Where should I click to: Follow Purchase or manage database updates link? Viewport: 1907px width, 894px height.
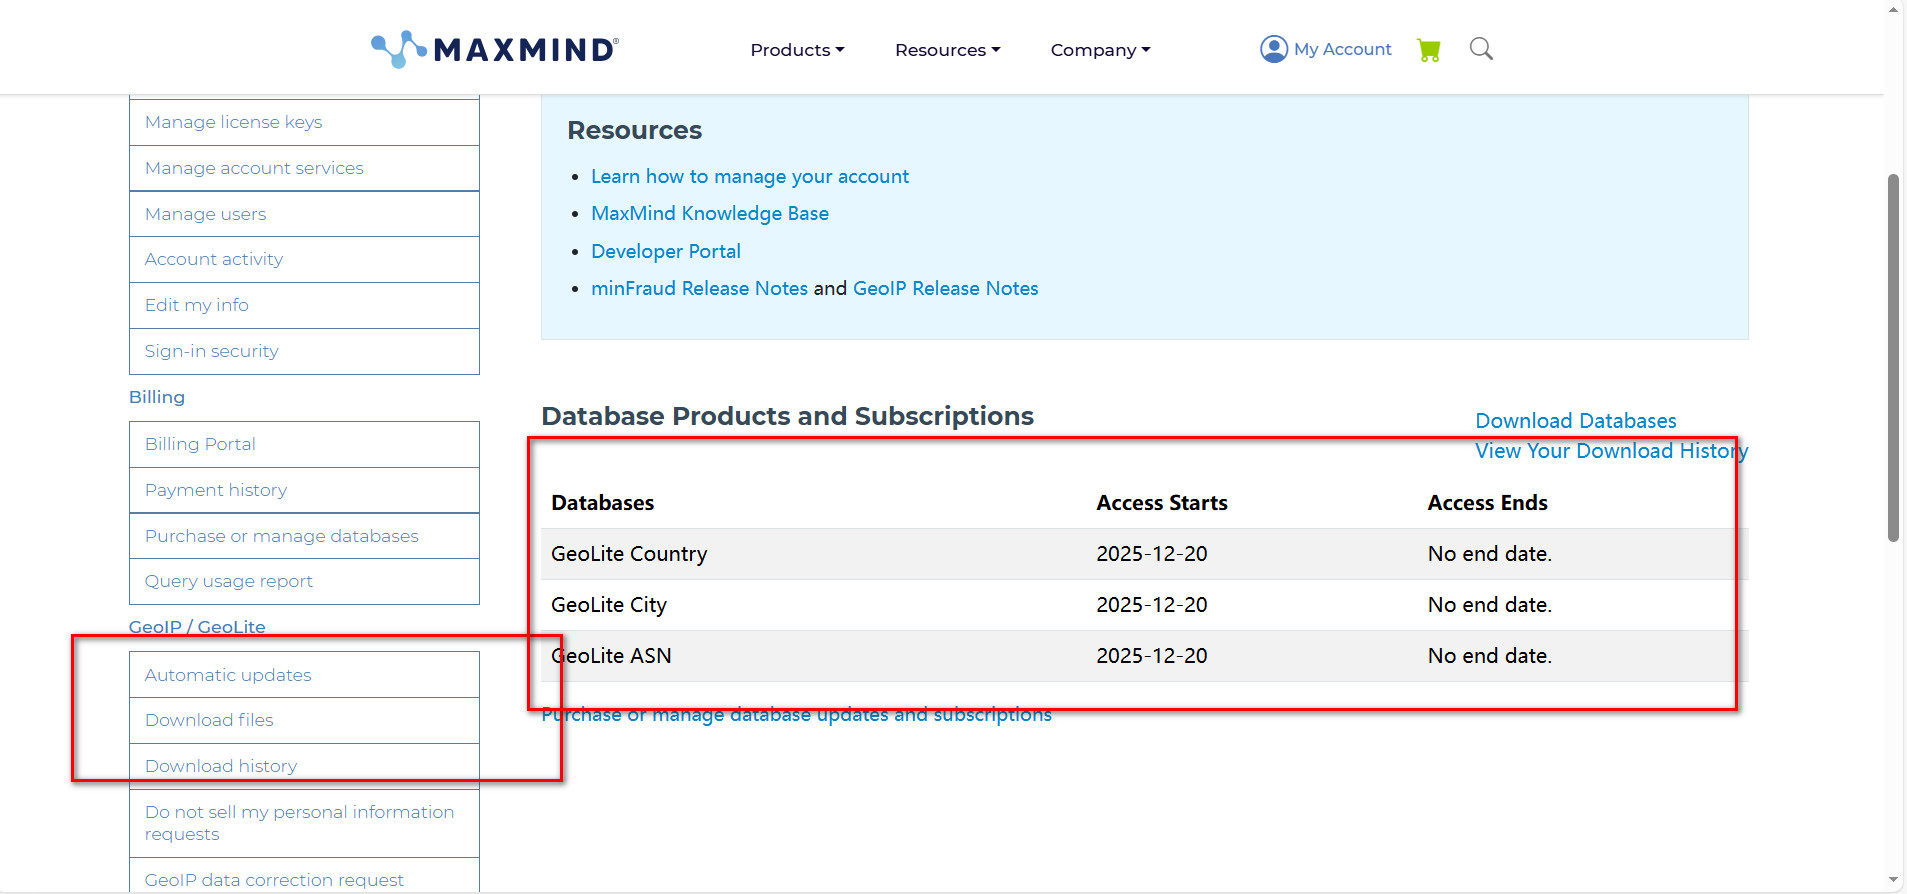point(796,714)
